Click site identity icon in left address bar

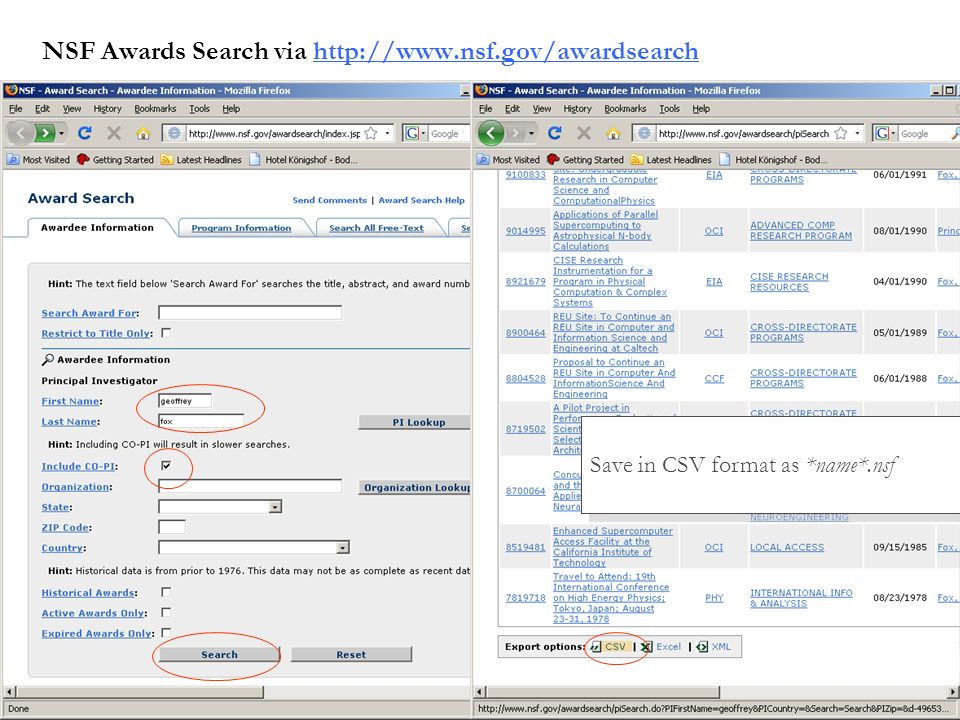(174, 133)
